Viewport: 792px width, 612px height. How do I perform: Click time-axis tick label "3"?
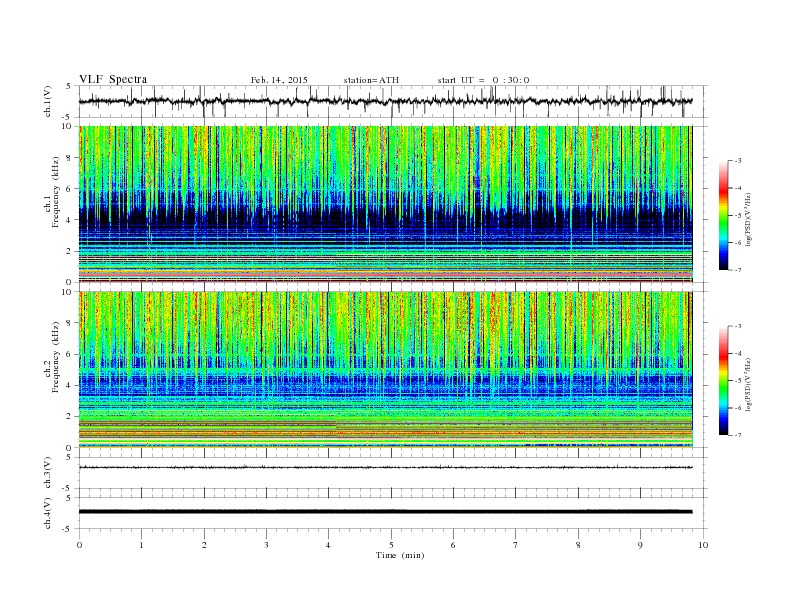pos(266,545)
